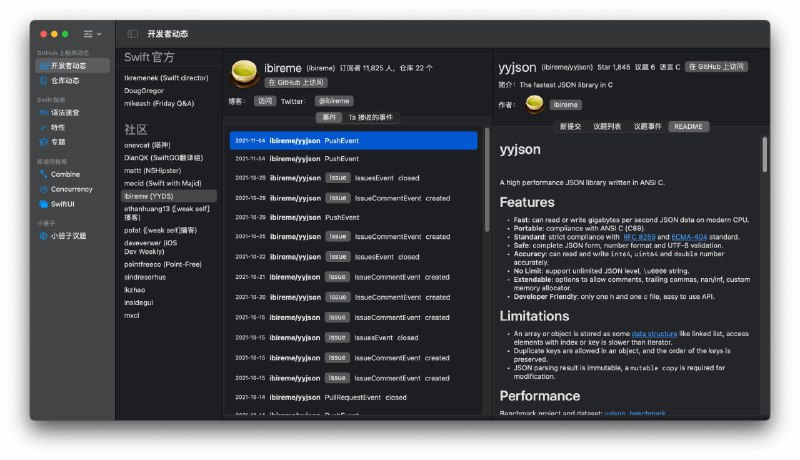Select 2021-10-22 IssuesEvent closed row
The height and width of the screenshot is (460, 800).
(354, 258)
